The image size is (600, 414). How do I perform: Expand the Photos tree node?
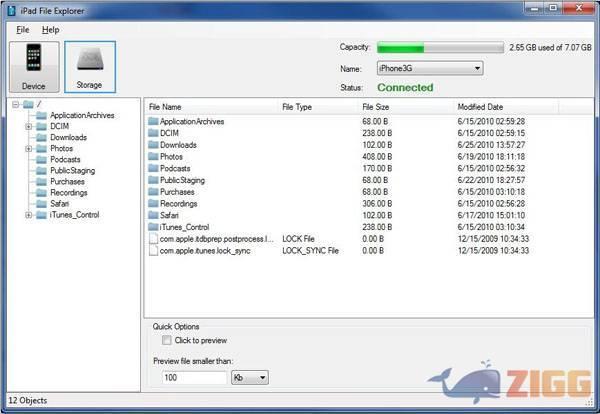click(x=28, y=148)
